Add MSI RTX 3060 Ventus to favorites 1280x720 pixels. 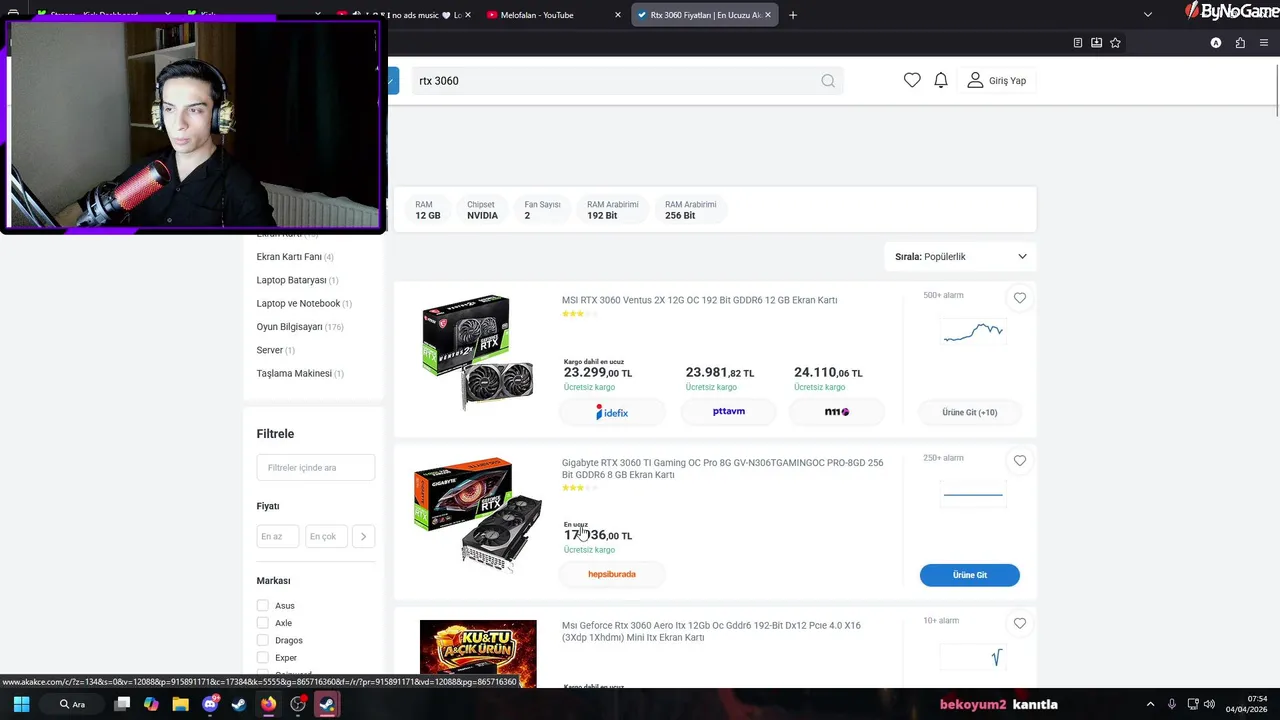coord(1020,298)
